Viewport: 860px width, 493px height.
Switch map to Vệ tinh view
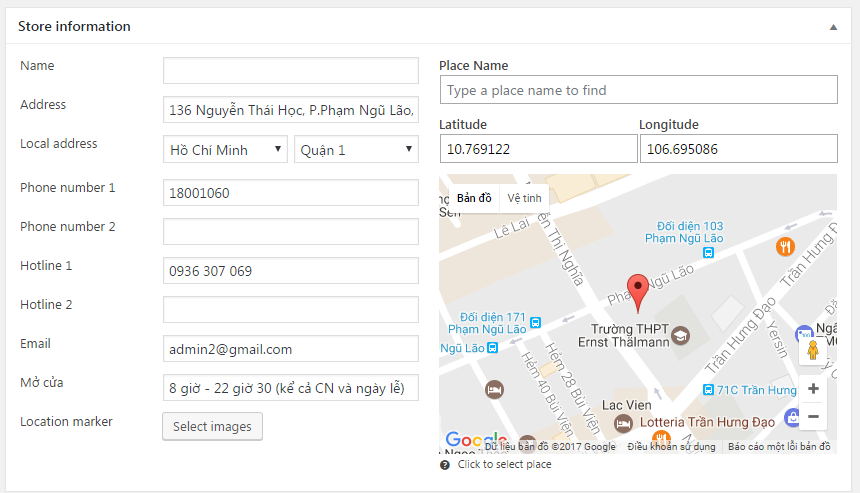pyautogui.click(x=524, y=198)
